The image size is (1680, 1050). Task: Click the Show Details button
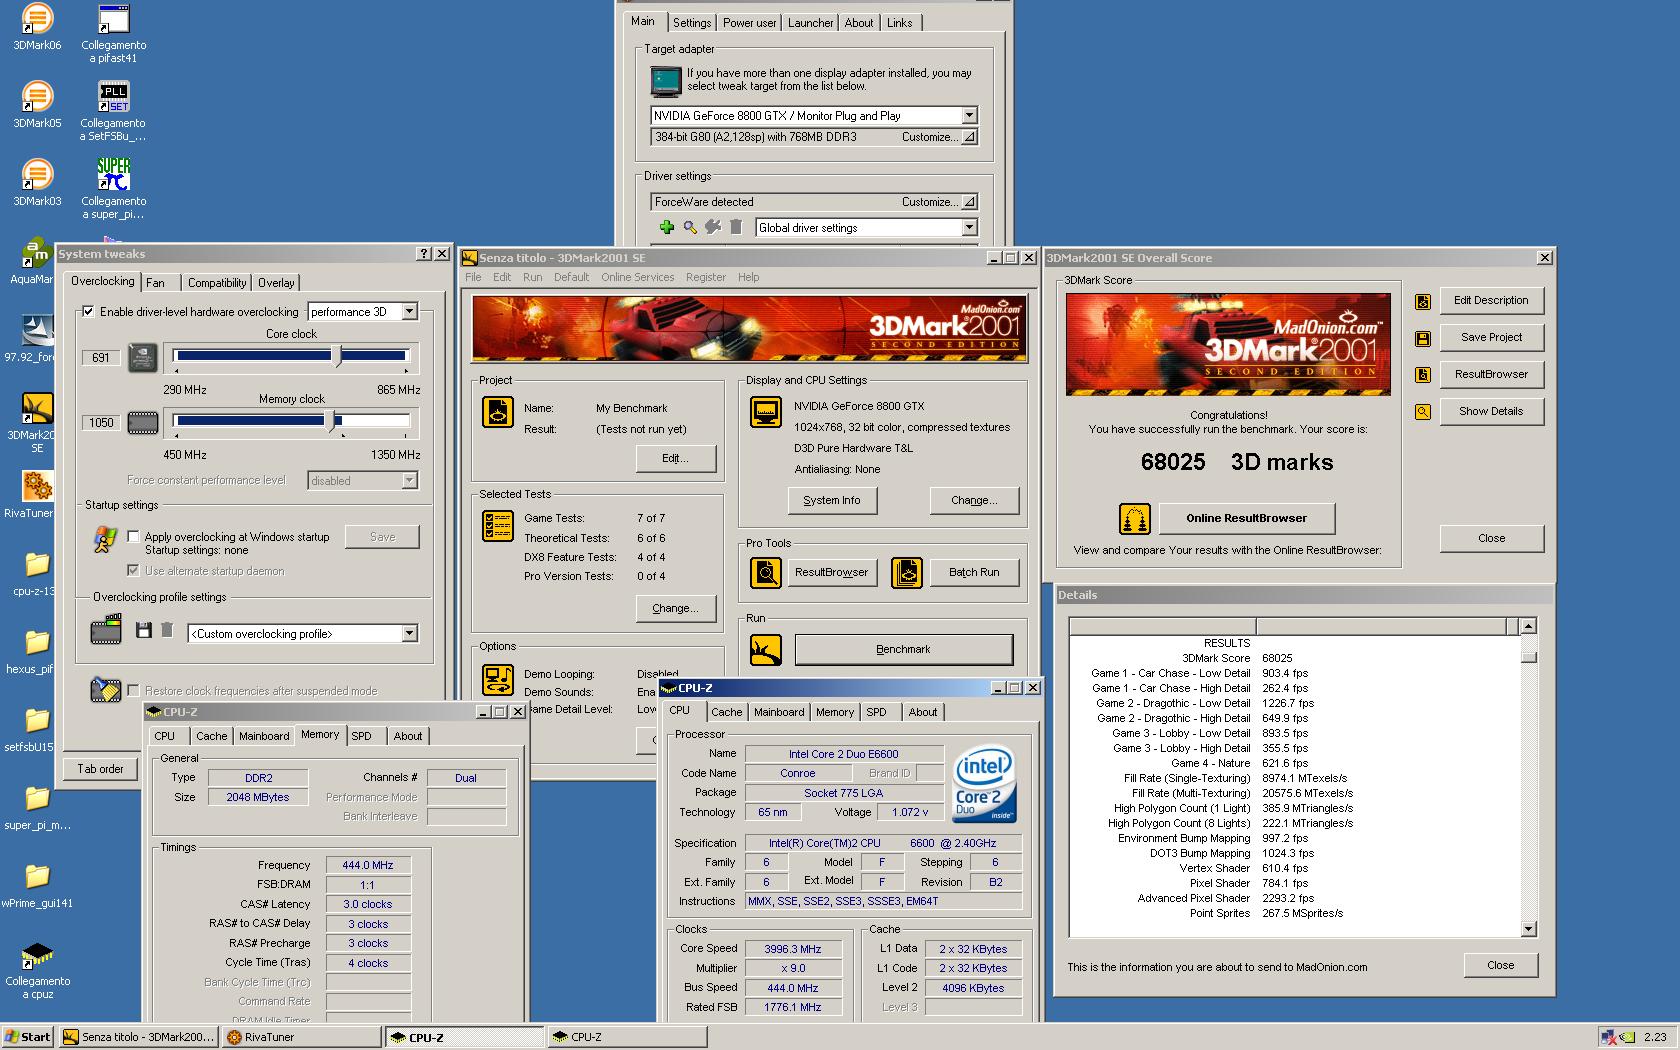click(x=1491, y=411)
